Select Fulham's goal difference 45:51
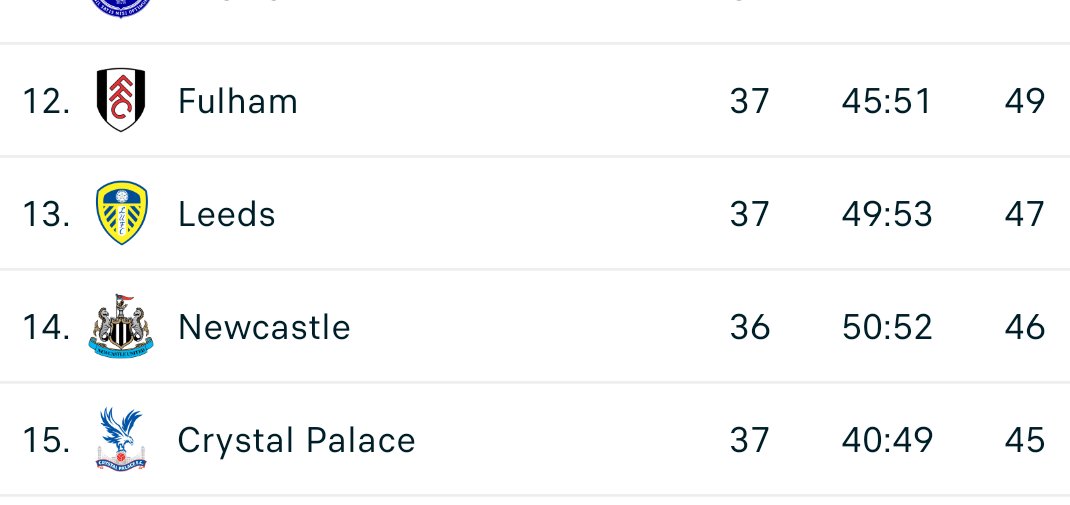The image size is (1070, 505). [x=886, y=101]
